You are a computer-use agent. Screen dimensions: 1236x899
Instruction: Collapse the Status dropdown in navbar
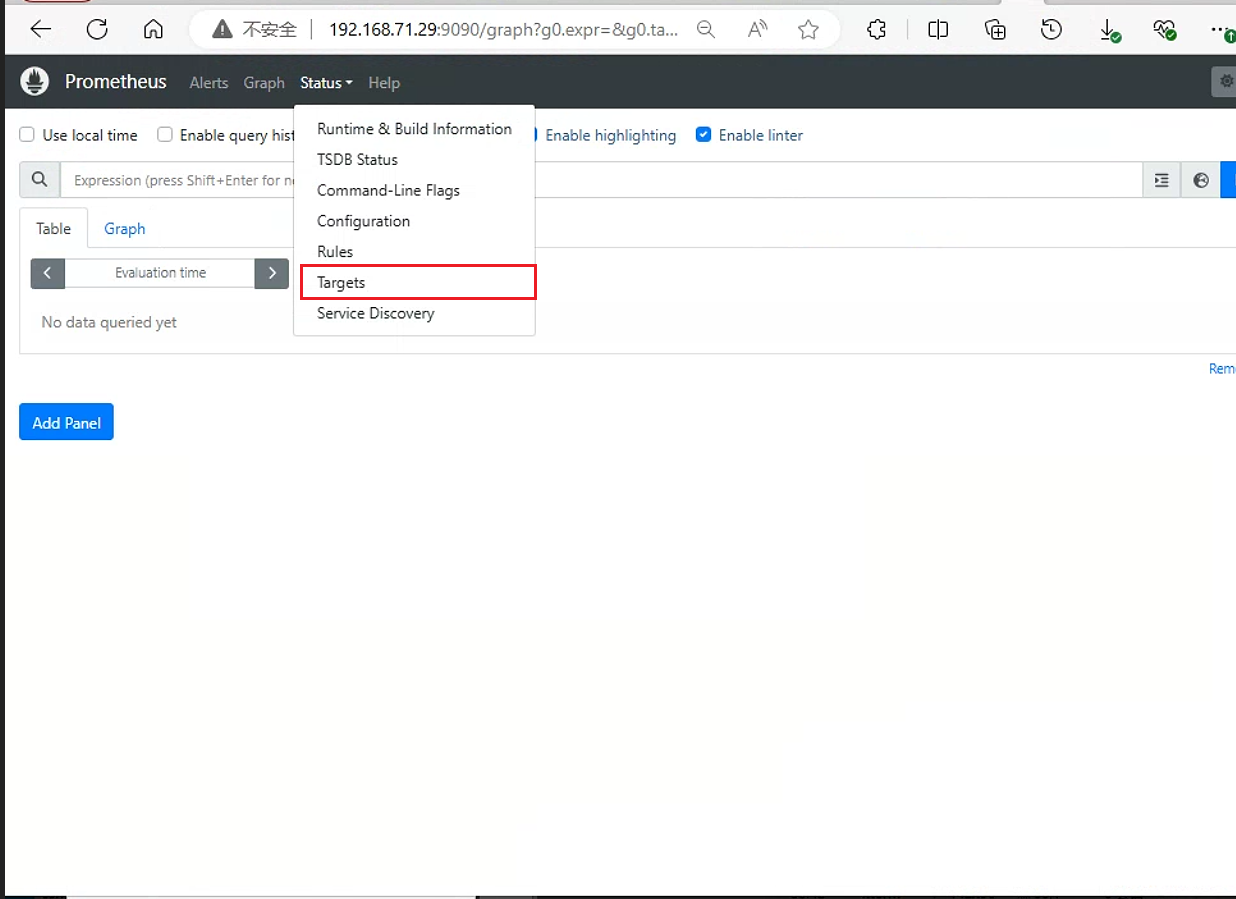[326, 83]
